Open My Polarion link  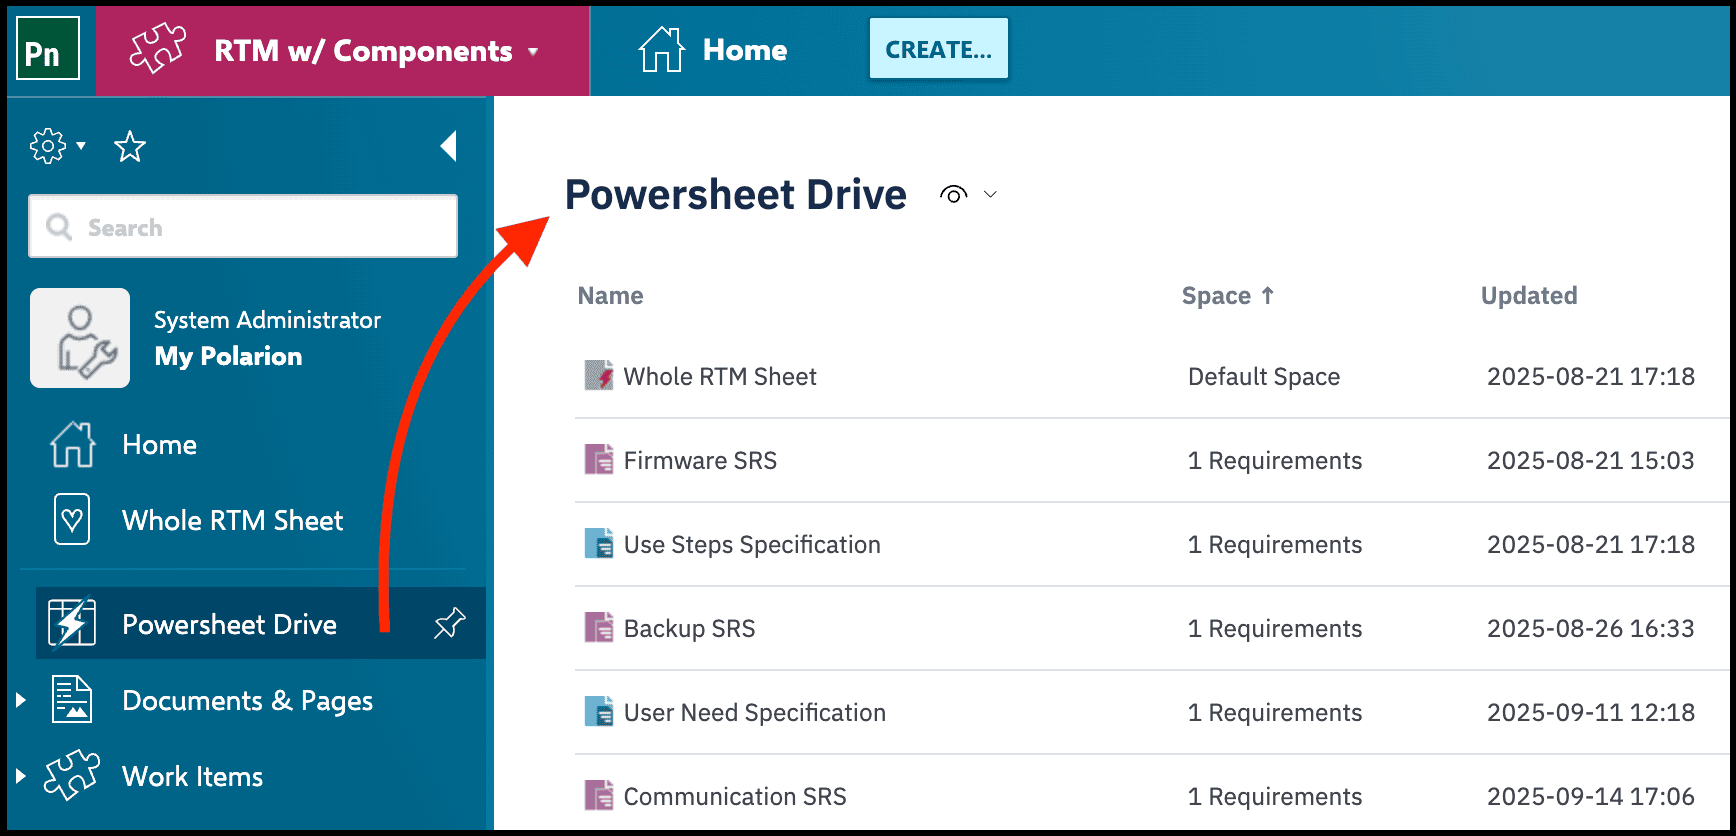pos(228,356)
